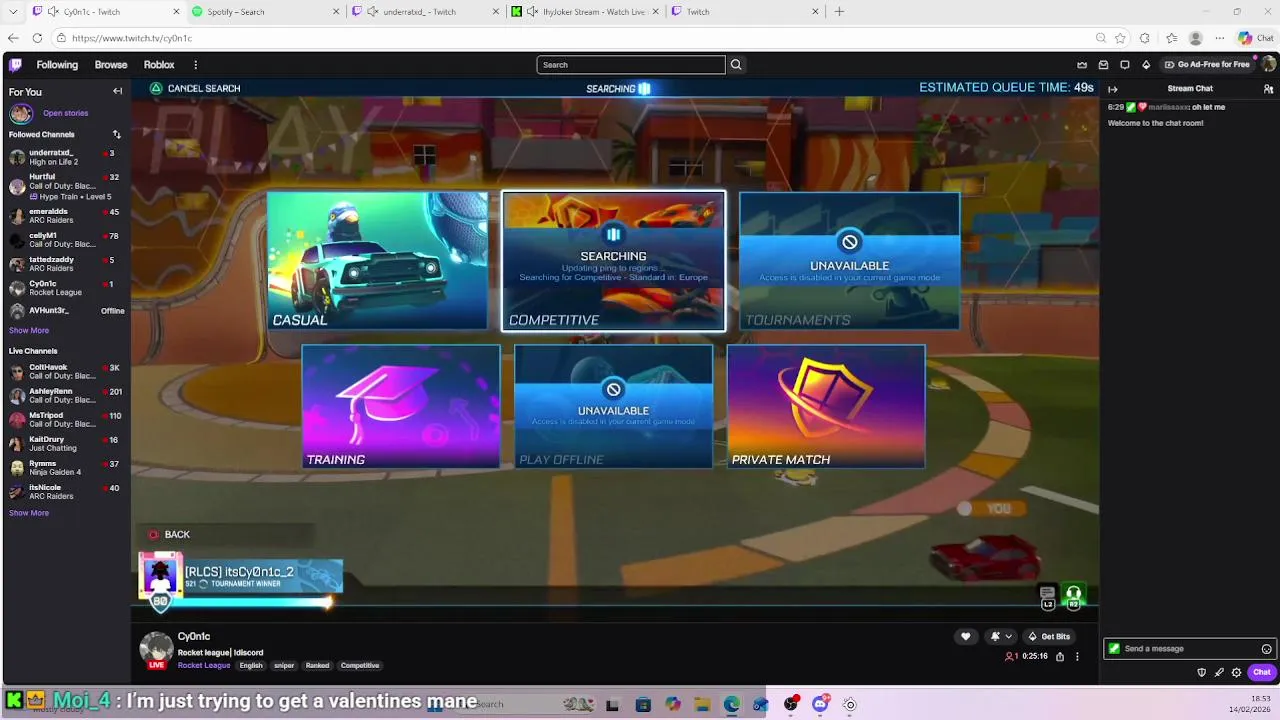Open the user profile avatar menu
Screen dimensions: 1280x720
1268,64
